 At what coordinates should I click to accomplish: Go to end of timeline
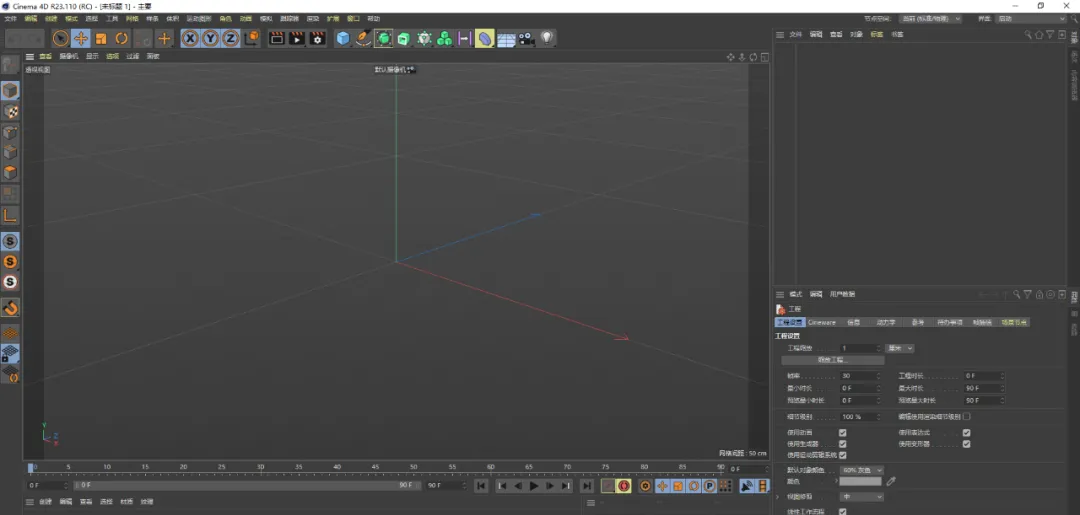(x=586, y=486)
